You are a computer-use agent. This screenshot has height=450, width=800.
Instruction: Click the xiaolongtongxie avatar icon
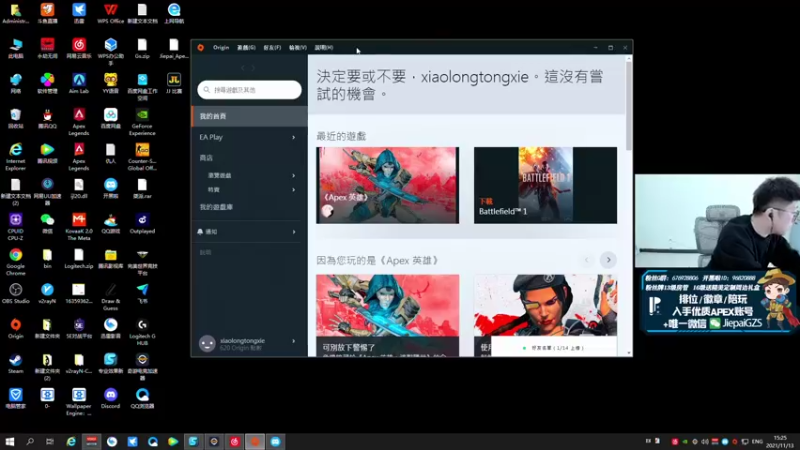(x=207, y=343)
